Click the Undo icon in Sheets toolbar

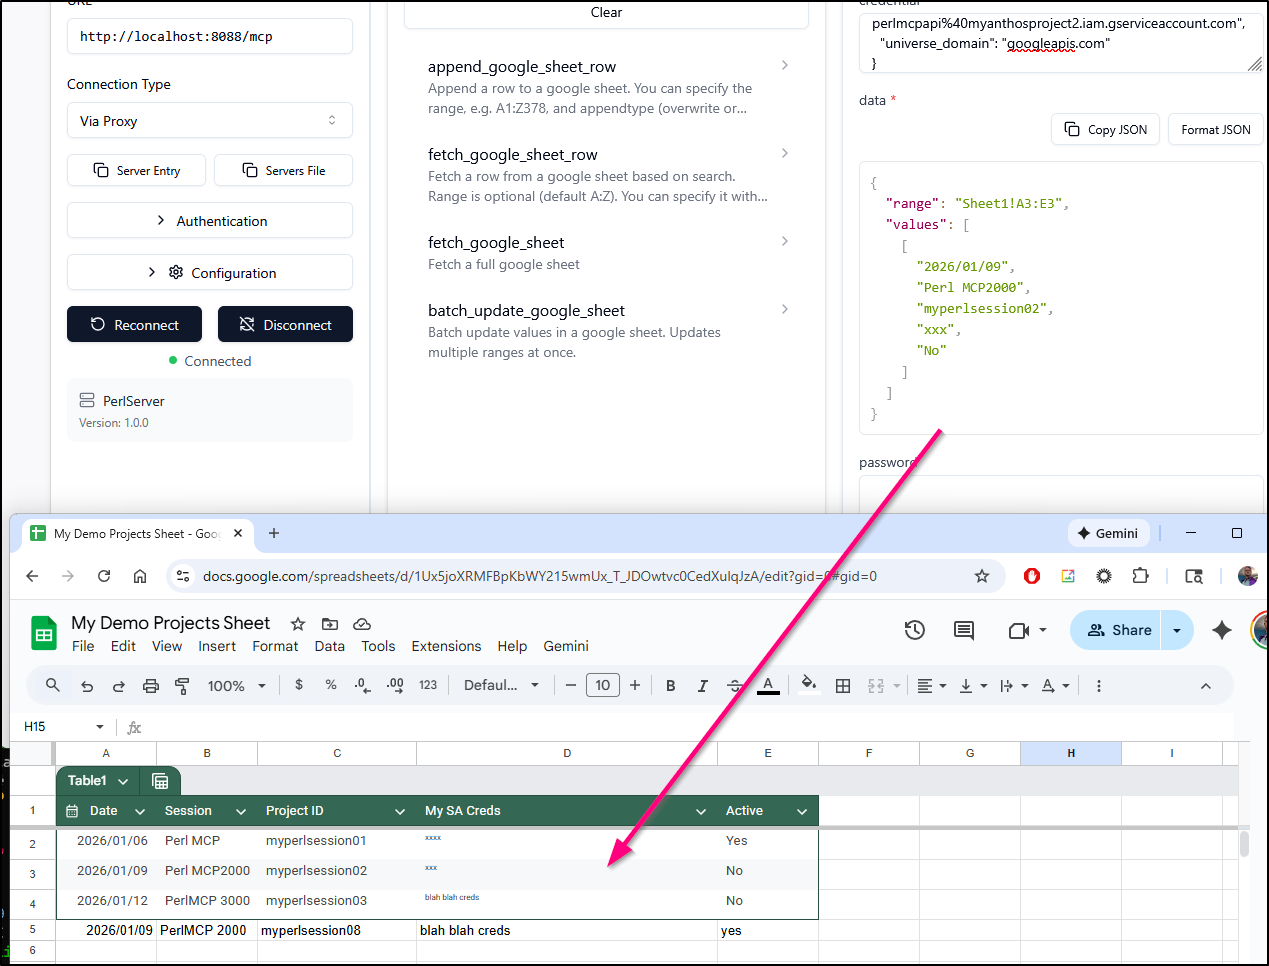coord(87,686)
